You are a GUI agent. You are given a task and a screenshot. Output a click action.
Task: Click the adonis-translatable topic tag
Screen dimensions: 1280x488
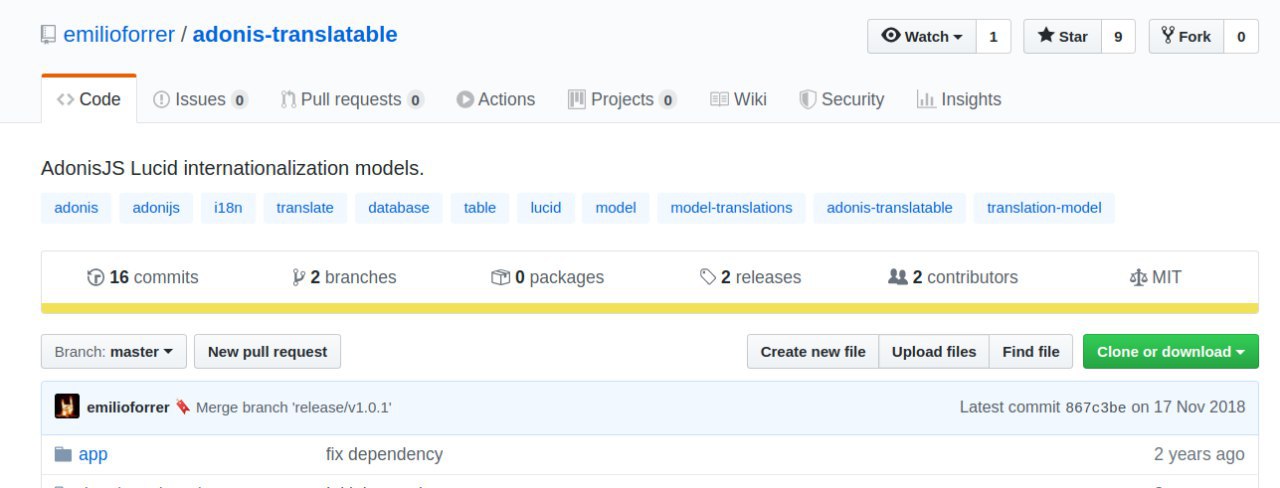(890, 208)
